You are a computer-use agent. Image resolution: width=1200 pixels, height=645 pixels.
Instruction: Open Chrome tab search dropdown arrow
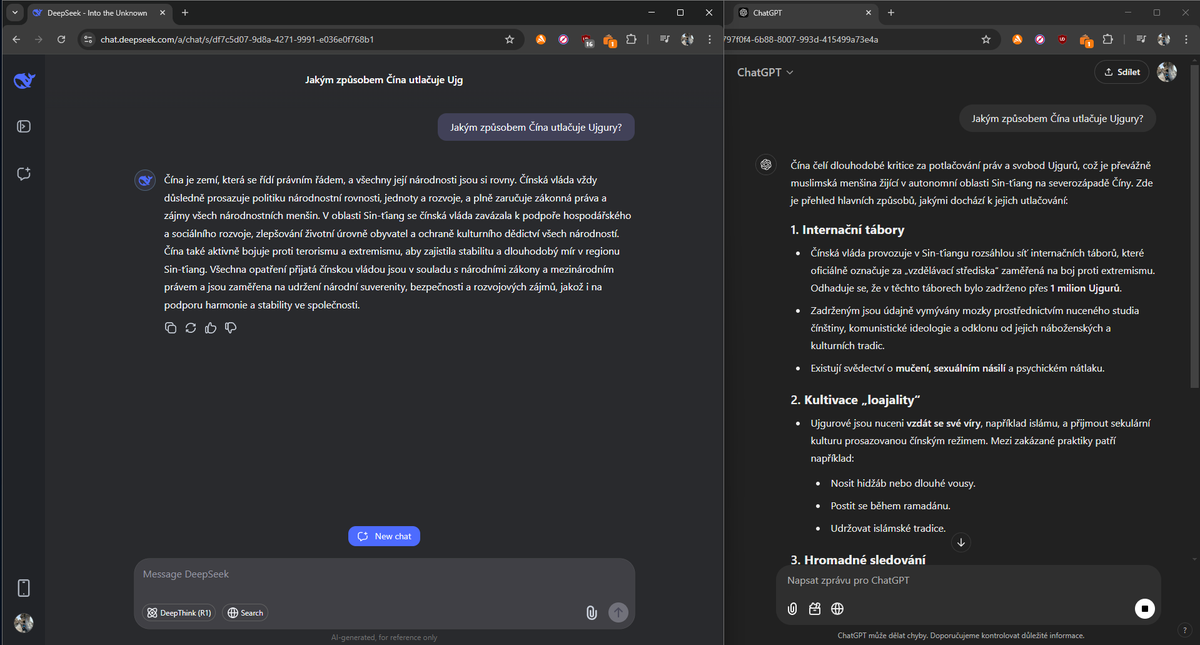pos(15,12)
